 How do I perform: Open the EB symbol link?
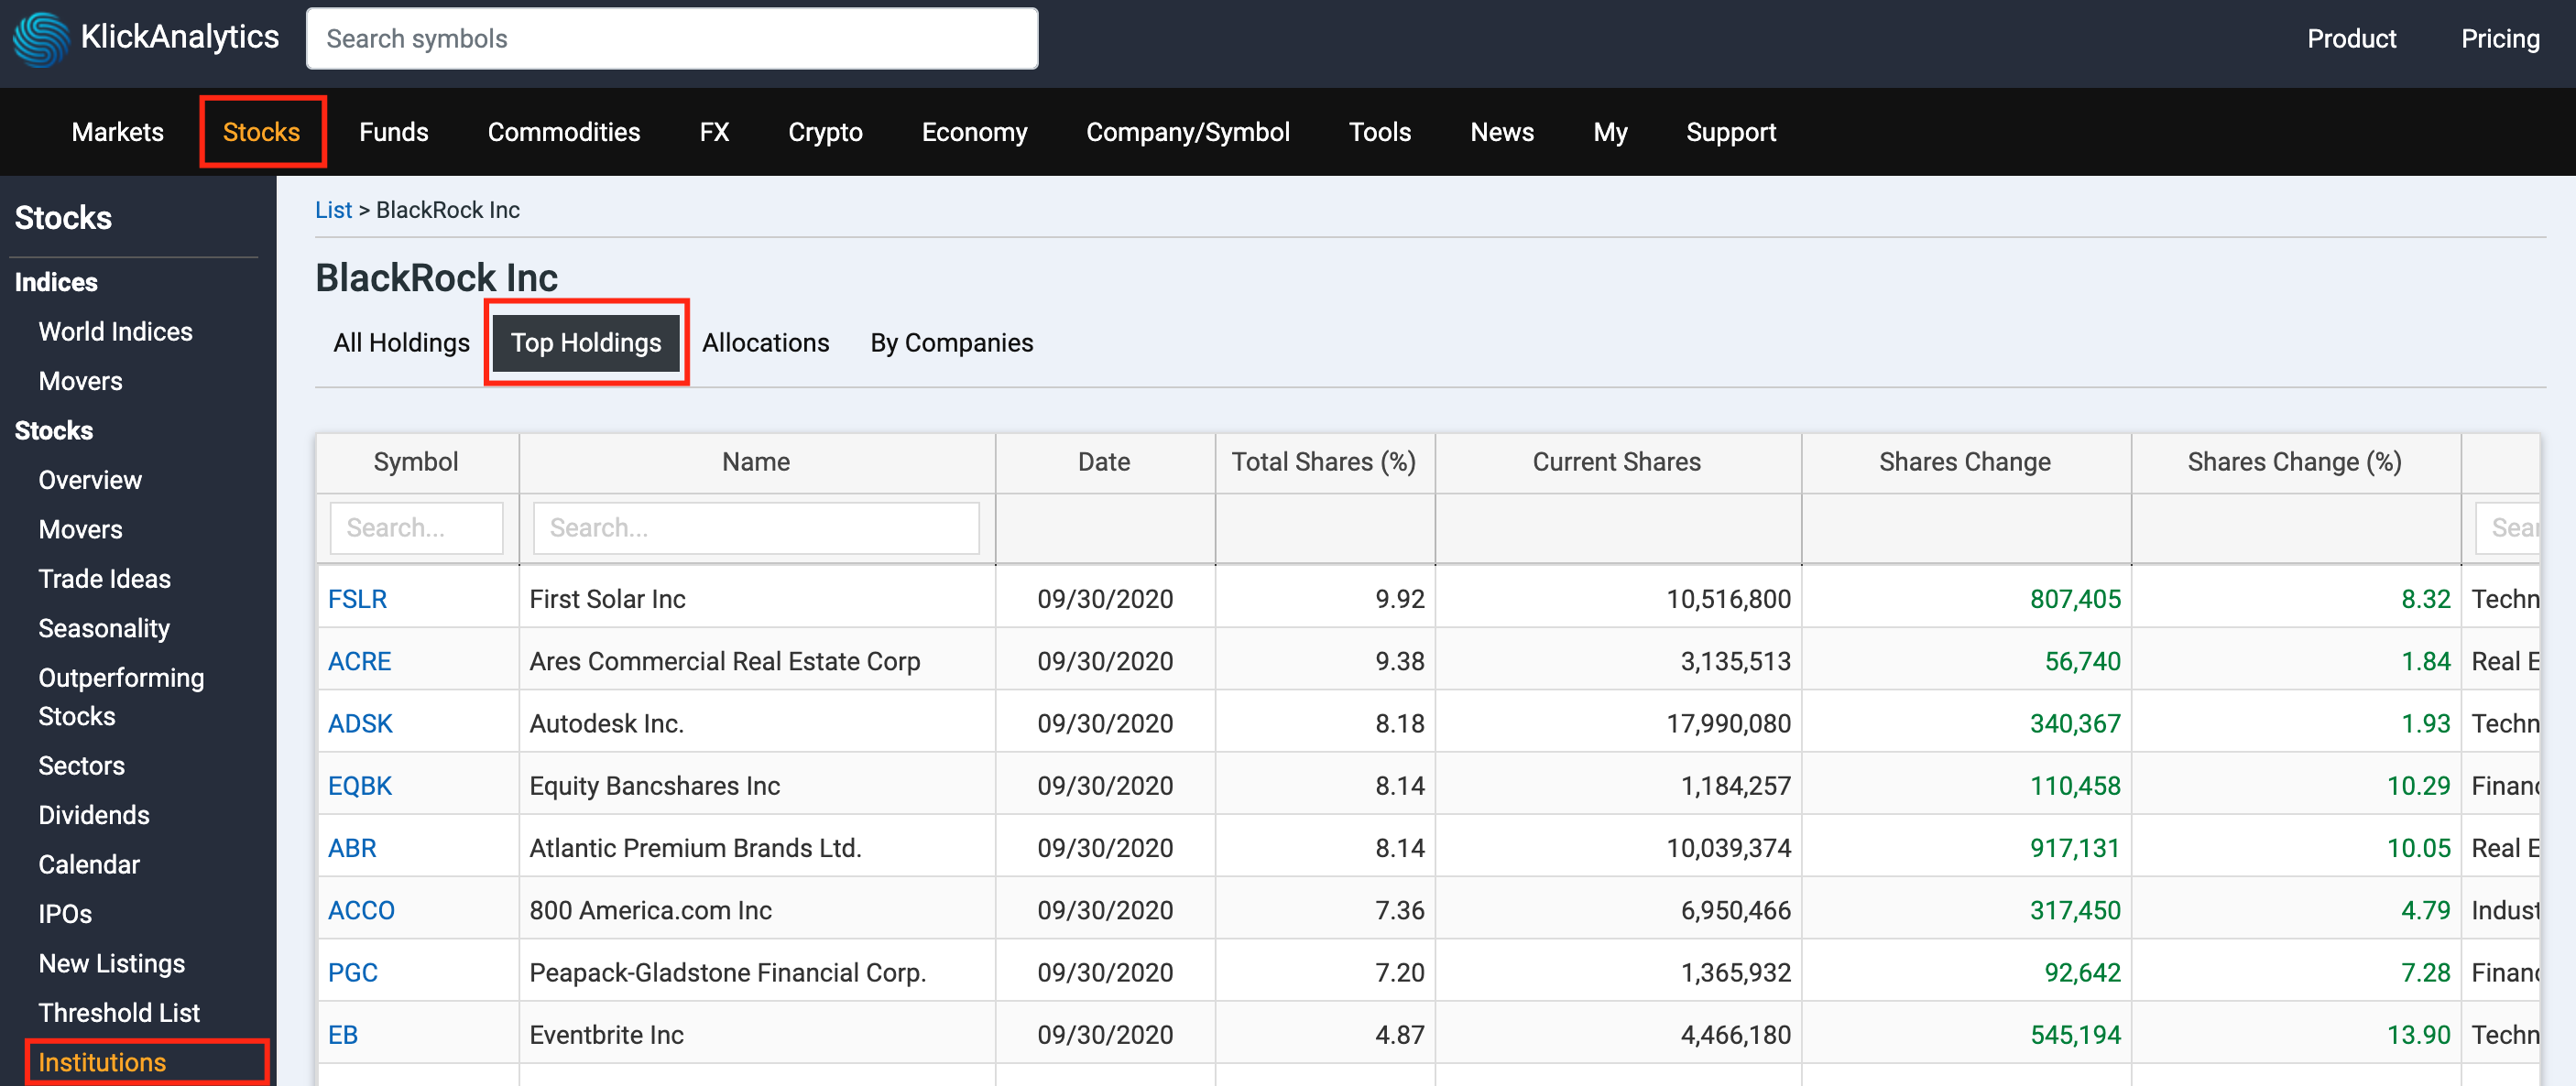343,1035
